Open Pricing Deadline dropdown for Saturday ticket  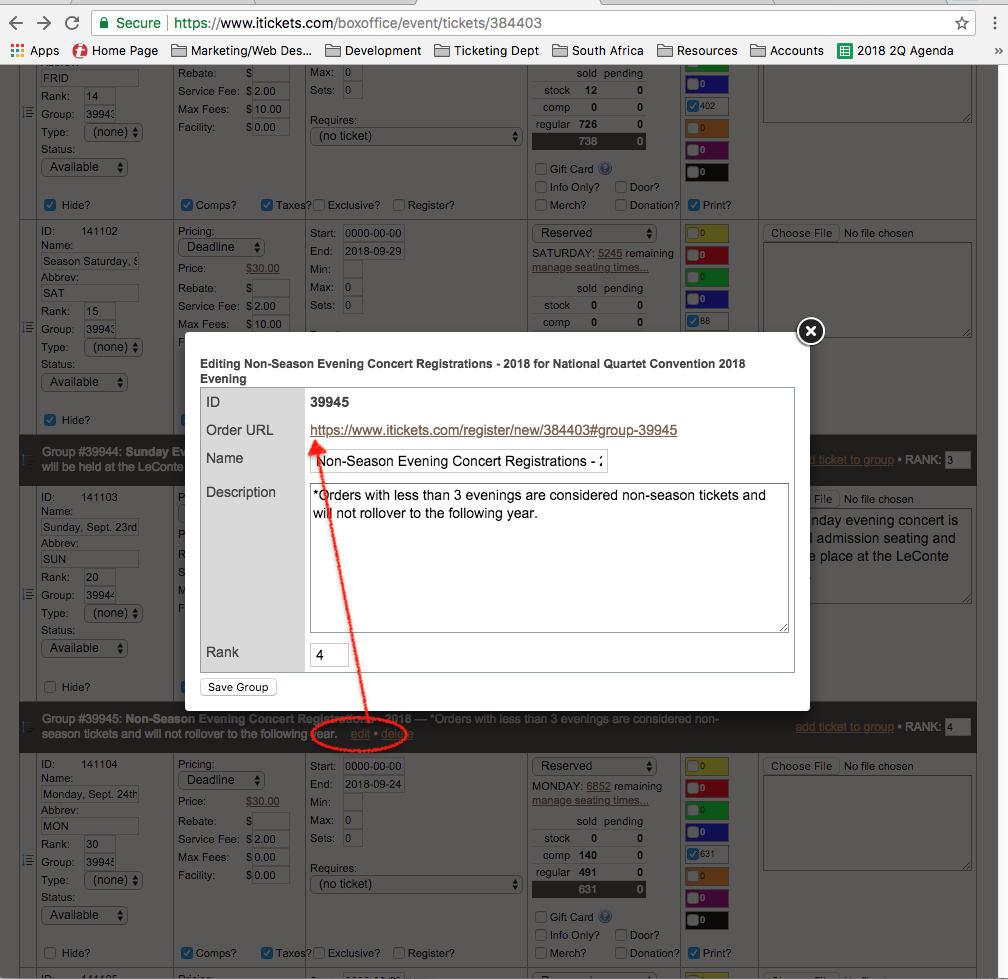(x=221, y=247)
